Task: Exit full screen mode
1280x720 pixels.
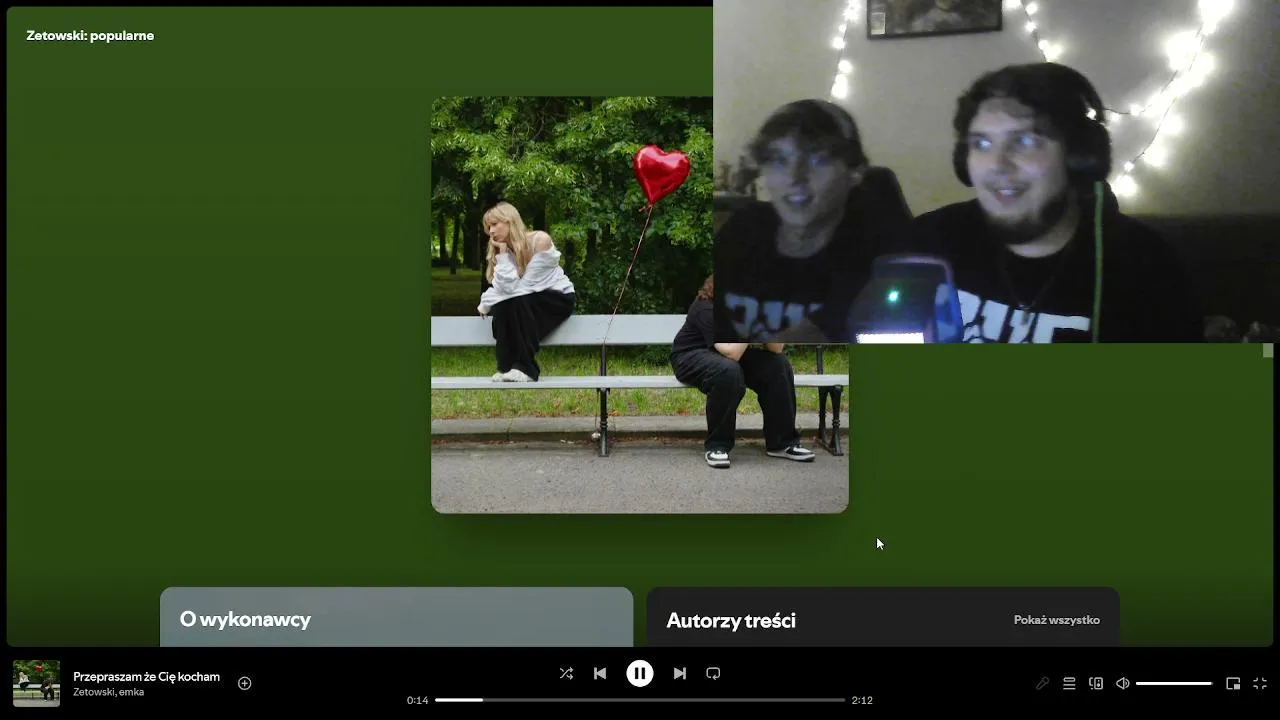Action: pyautogui.click(x=1260, y=684)
